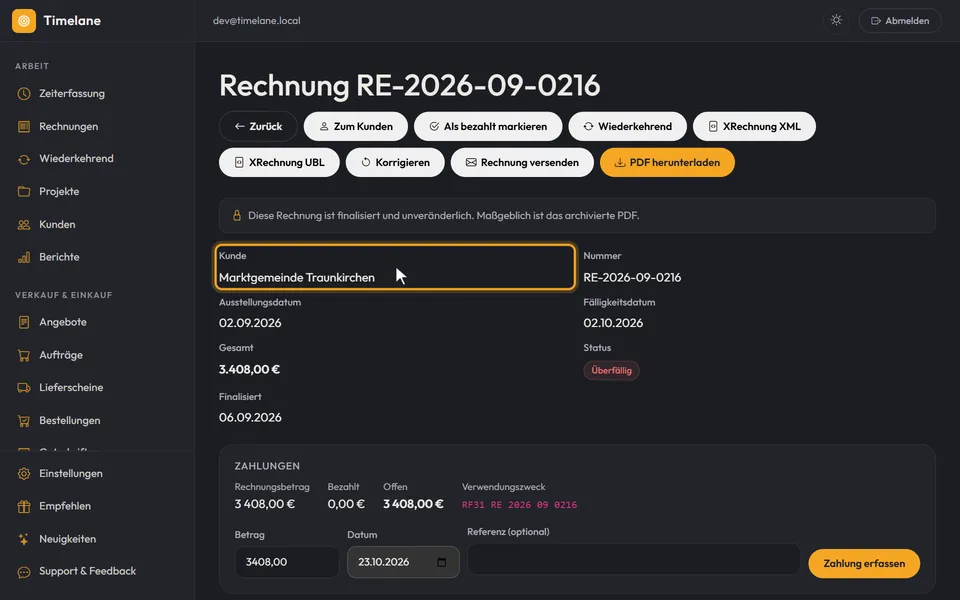The image size is (960, 600).
Task: Export the XRechnung XML file
Action: (x=754, y=126)
